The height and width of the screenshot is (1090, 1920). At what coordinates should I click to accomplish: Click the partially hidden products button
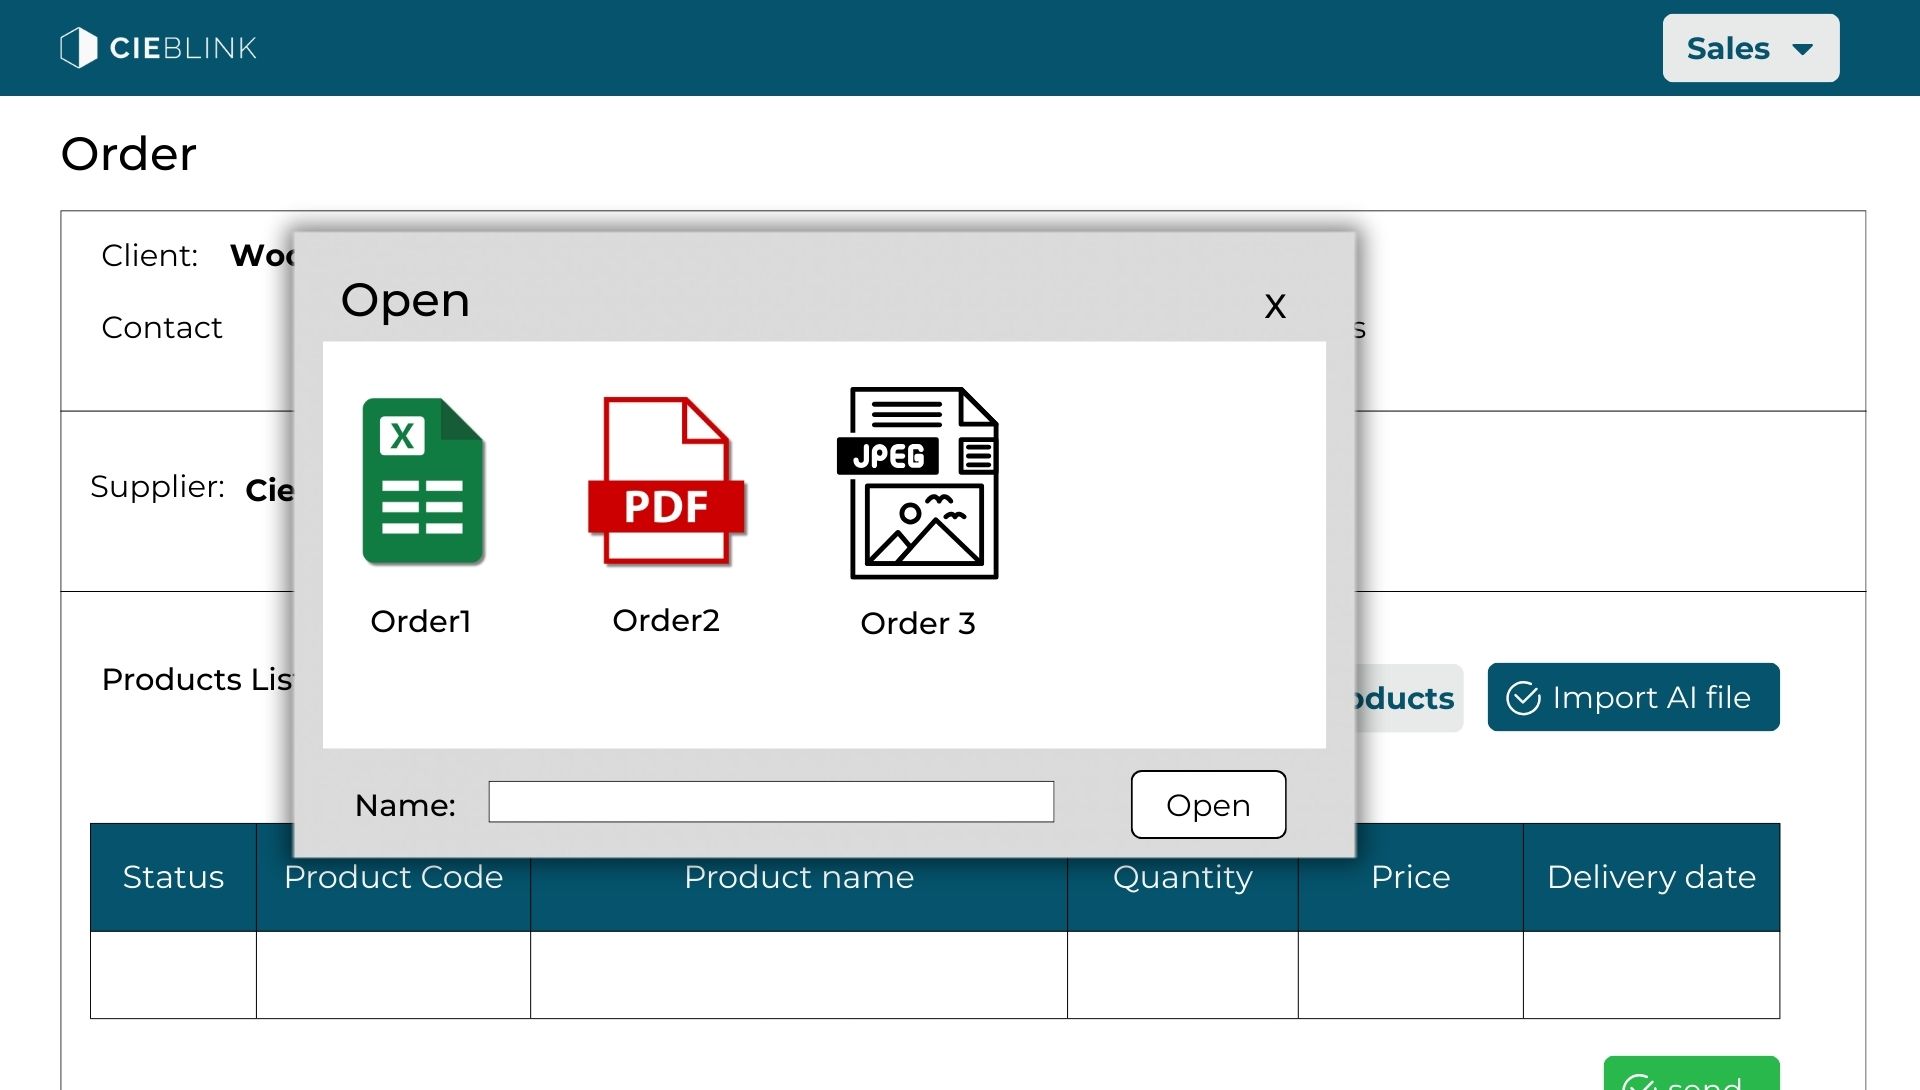1408,698
